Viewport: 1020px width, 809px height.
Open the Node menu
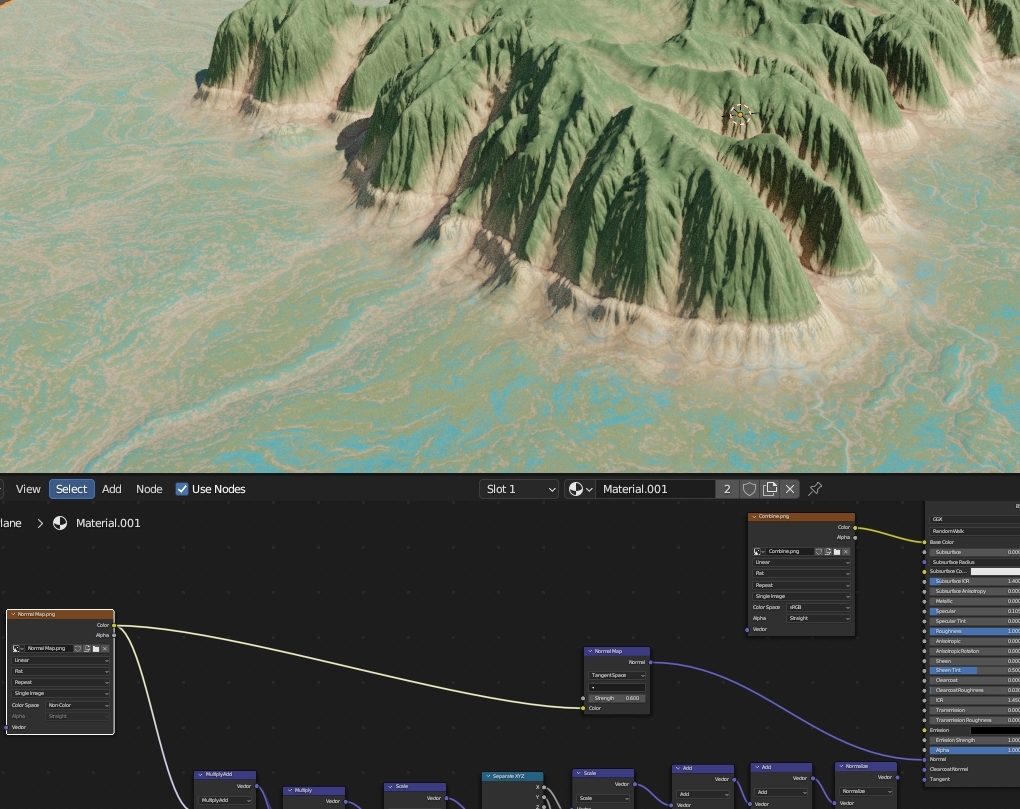149,489
